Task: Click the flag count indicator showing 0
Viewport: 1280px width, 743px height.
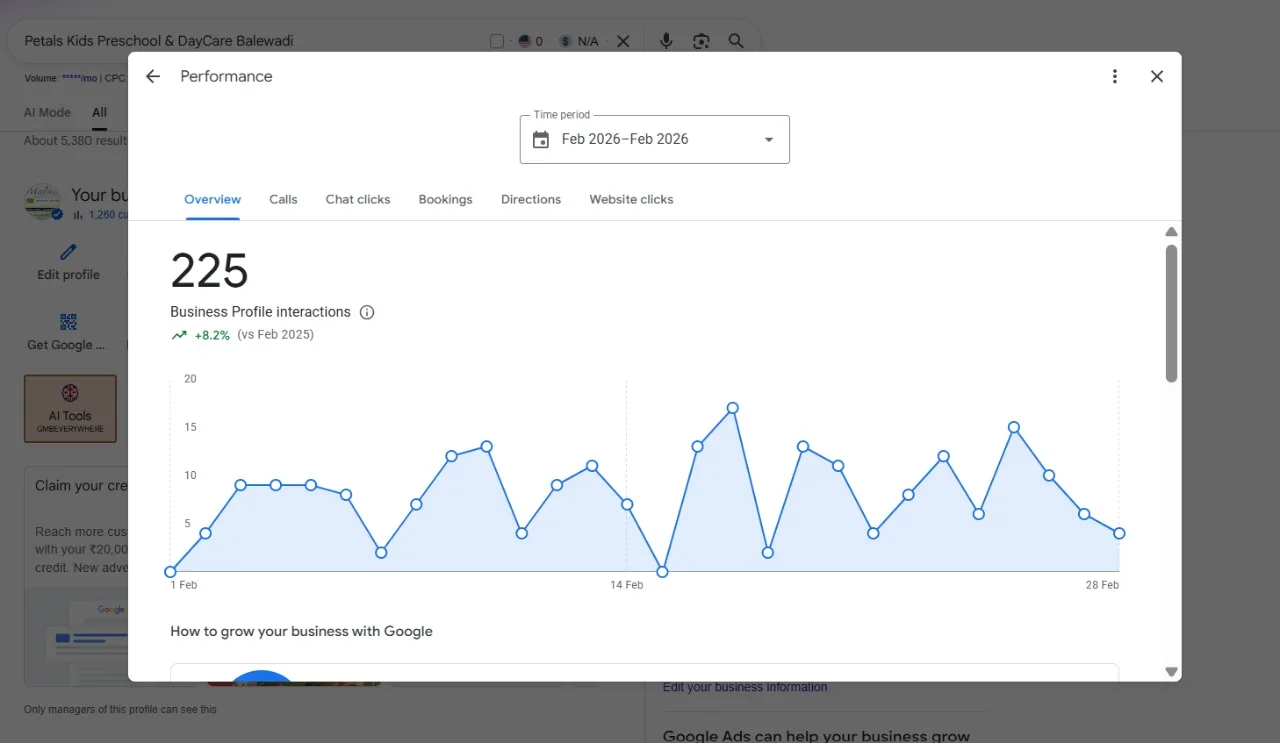Action: (x=530, y=41)
